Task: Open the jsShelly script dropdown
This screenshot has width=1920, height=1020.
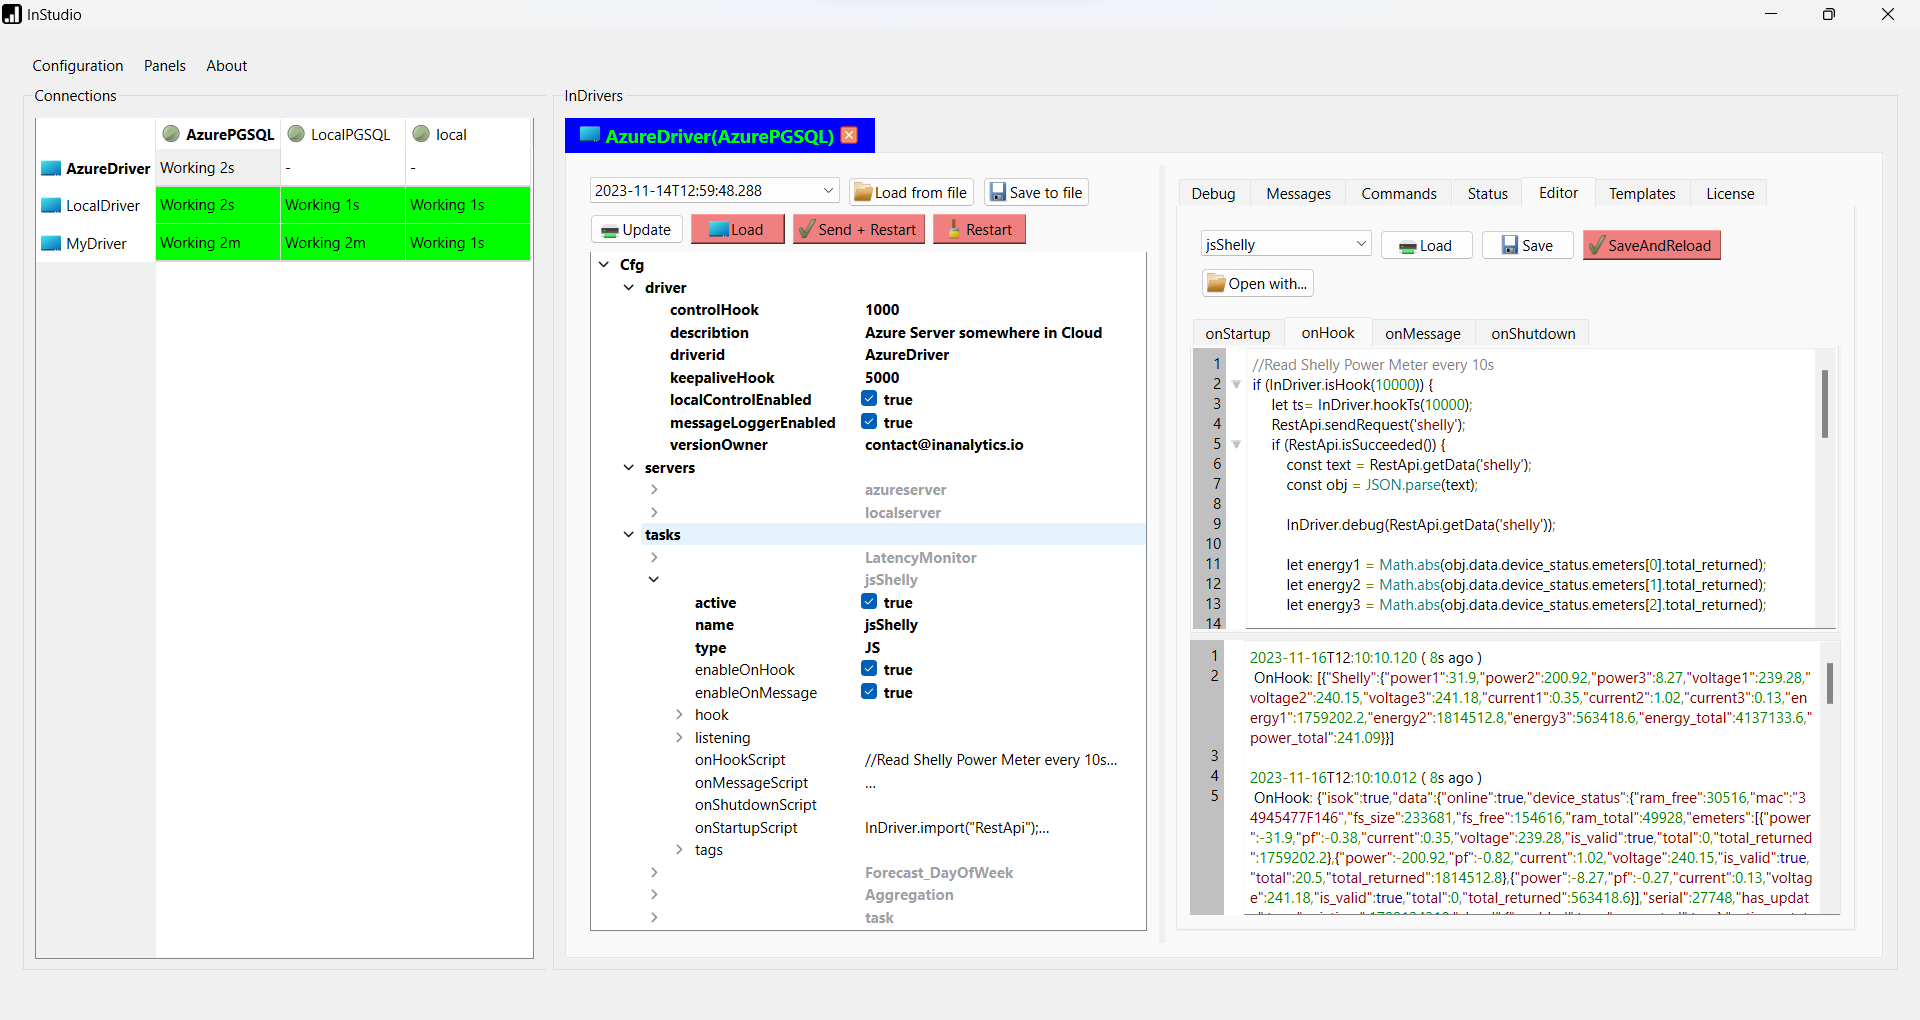Action: pos(1360,245)
